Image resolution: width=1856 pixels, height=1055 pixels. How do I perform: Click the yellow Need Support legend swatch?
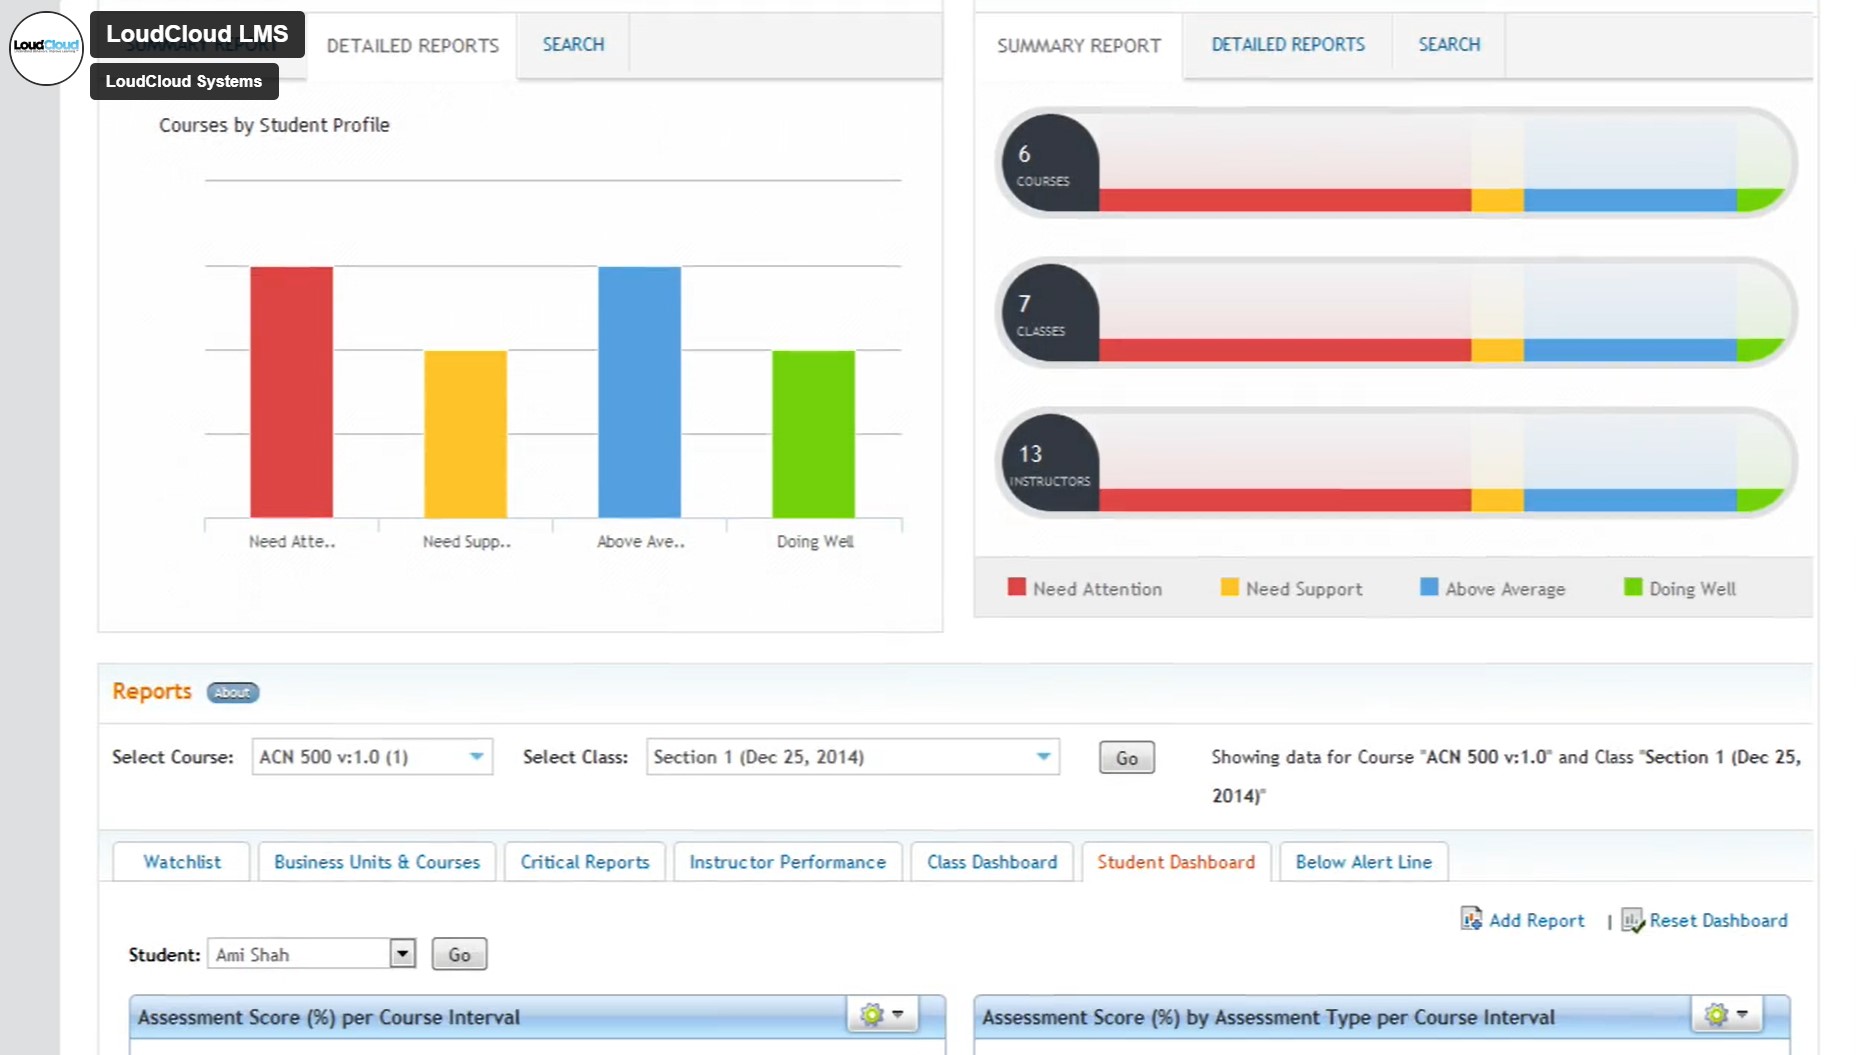[x=1229, y=587]
